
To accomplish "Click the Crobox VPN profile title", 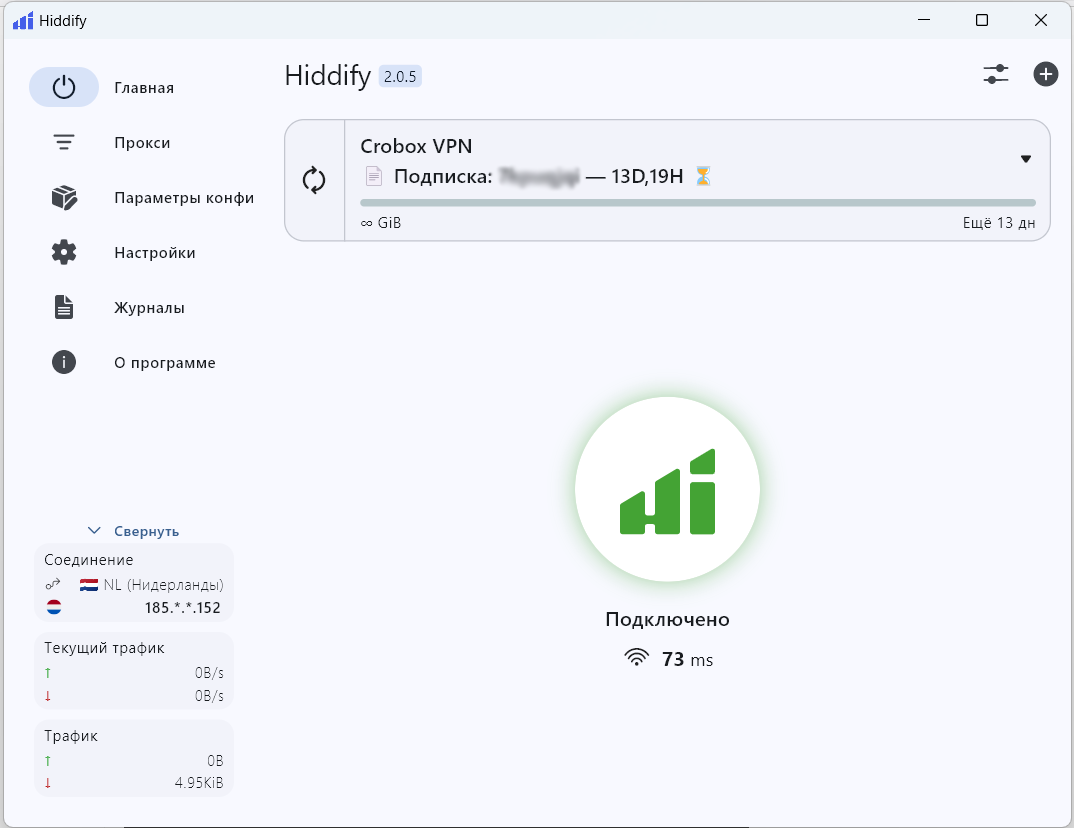I will click(416, 146).
